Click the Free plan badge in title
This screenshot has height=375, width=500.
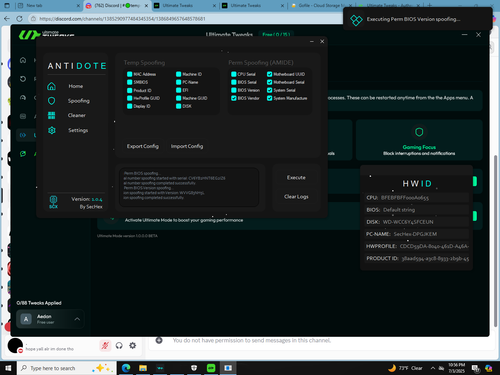276,34
